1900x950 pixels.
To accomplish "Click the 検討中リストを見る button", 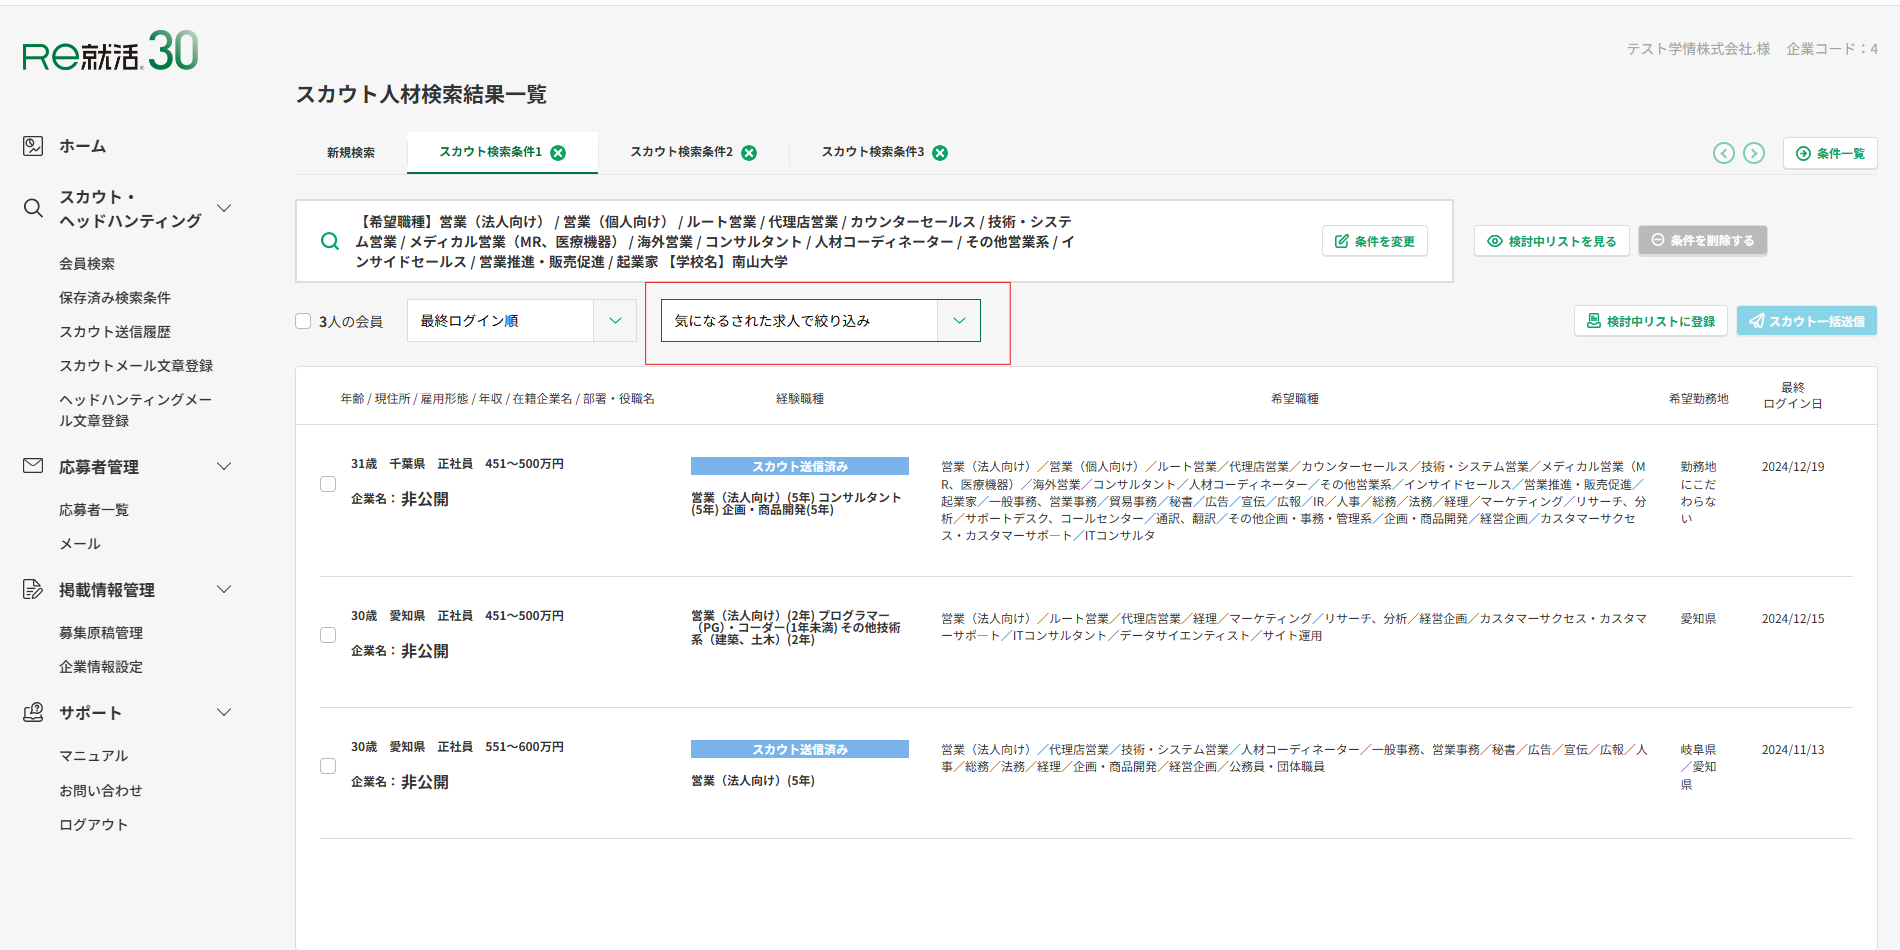I will pos(1552,241).
